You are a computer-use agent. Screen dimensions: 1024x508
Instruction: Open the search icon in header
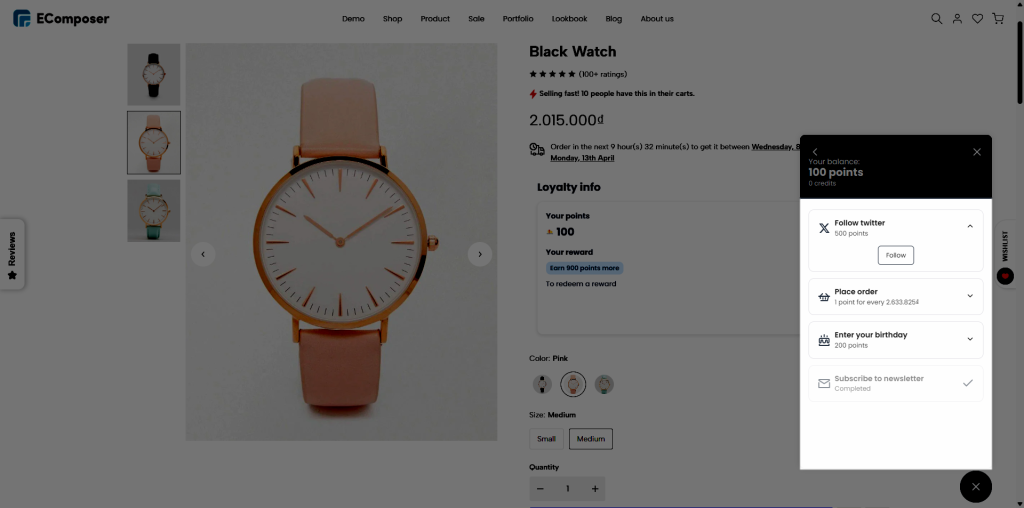[937, 18]
